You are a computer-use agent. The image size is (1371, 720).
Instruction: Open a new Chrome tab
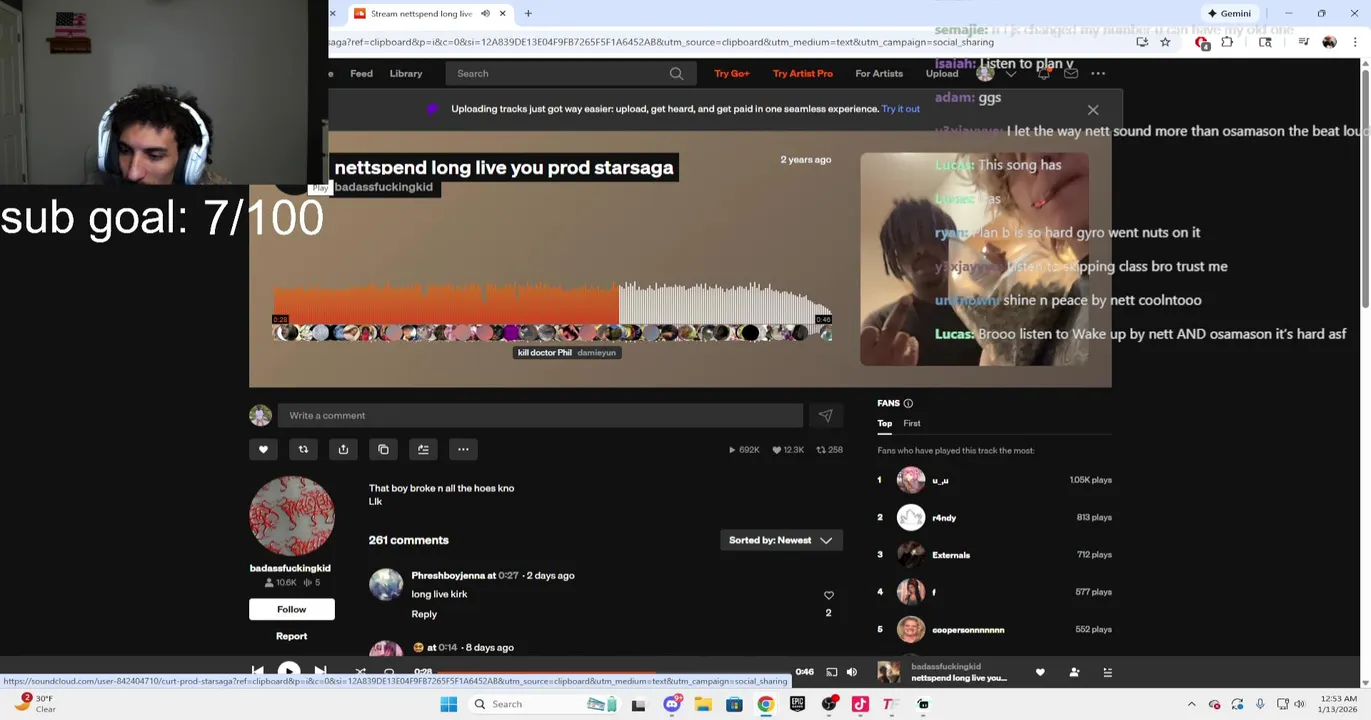click(x=528, y=14)
